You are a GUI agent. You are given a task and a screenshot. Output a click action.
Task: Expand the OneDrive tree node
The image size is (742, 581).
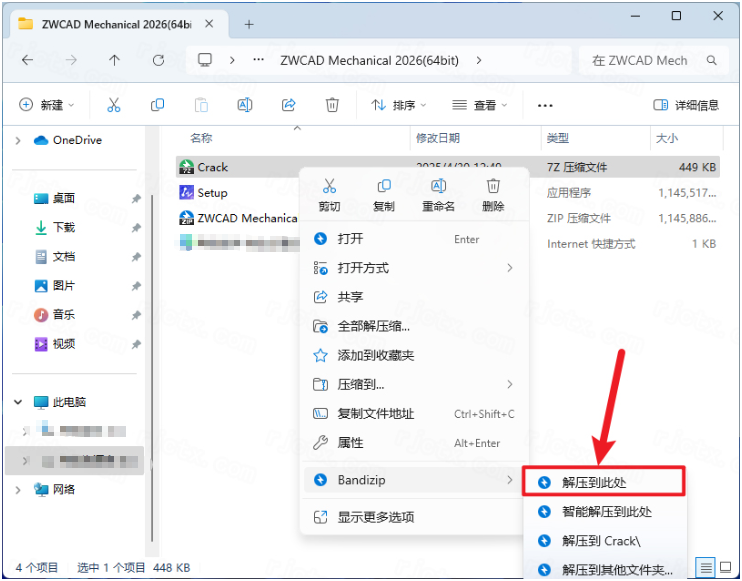point(18,141)
